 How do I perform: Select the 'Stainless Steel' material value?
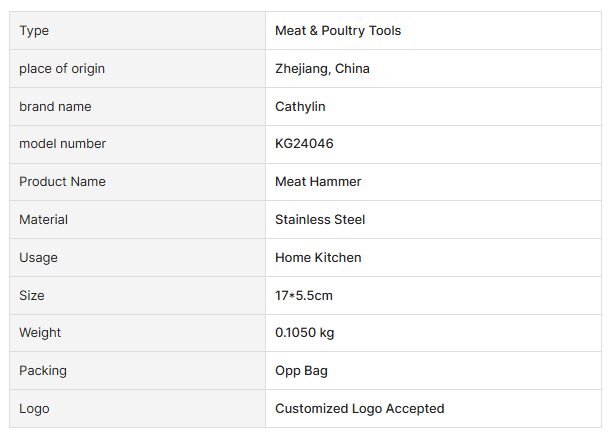coord(320,219)
